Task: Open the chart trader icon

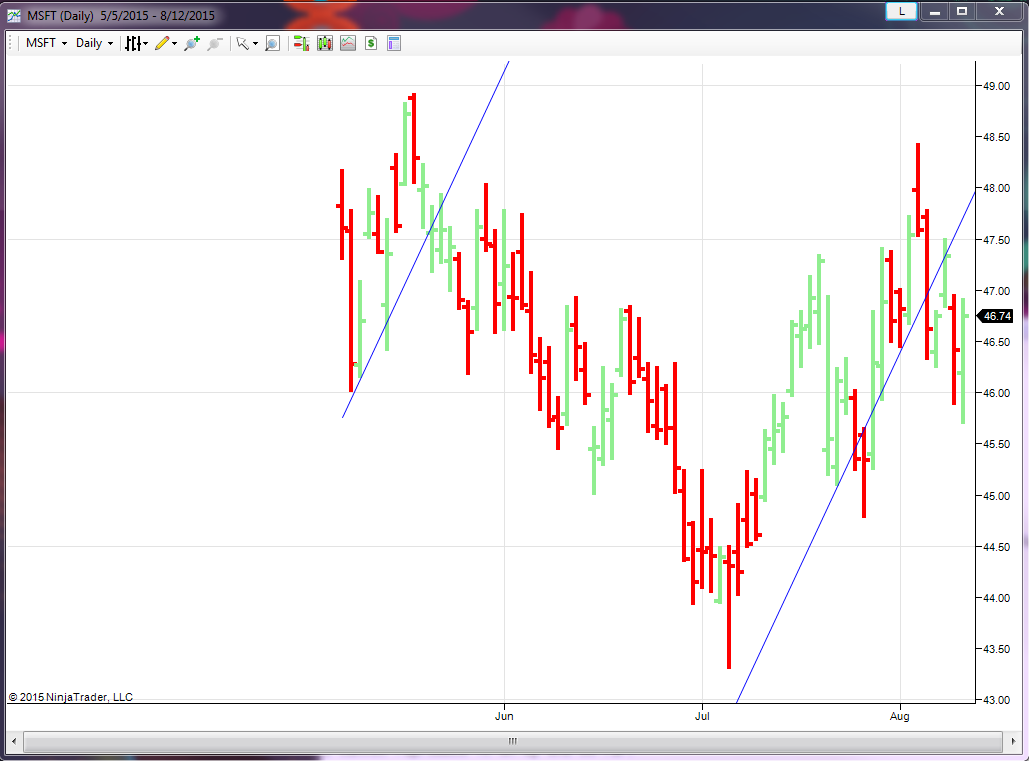Action: pos(301,43)
